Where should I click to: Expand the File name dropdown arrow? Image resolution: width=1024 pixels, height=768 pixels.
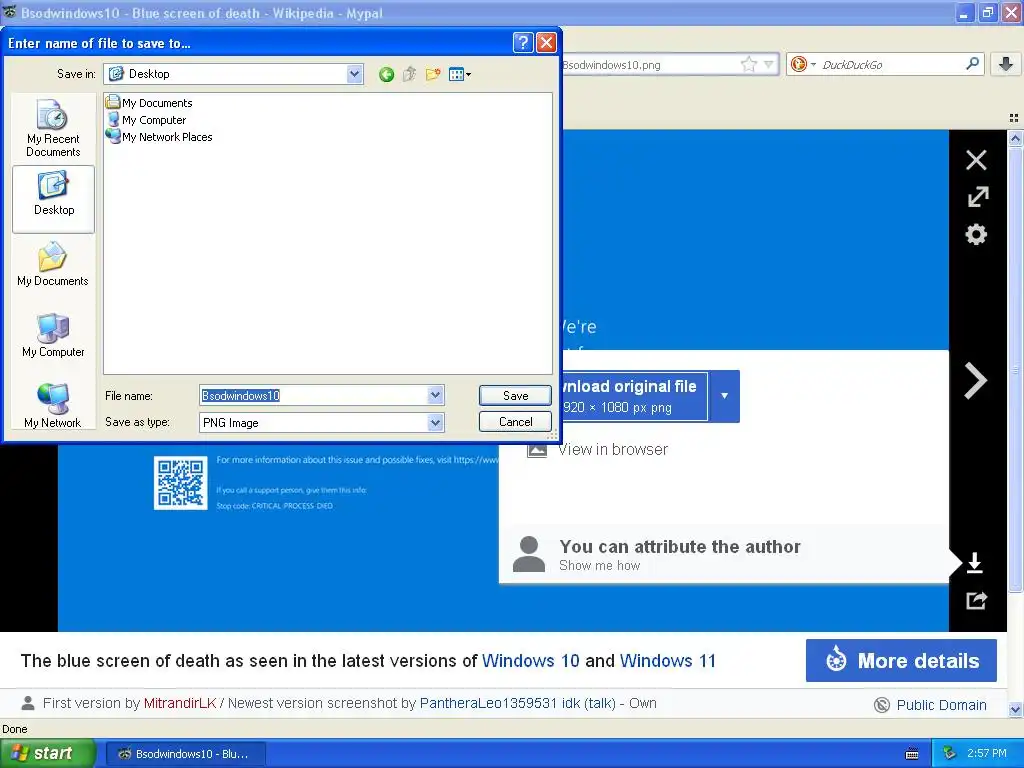pyautogui.click(x=435, y=395)
